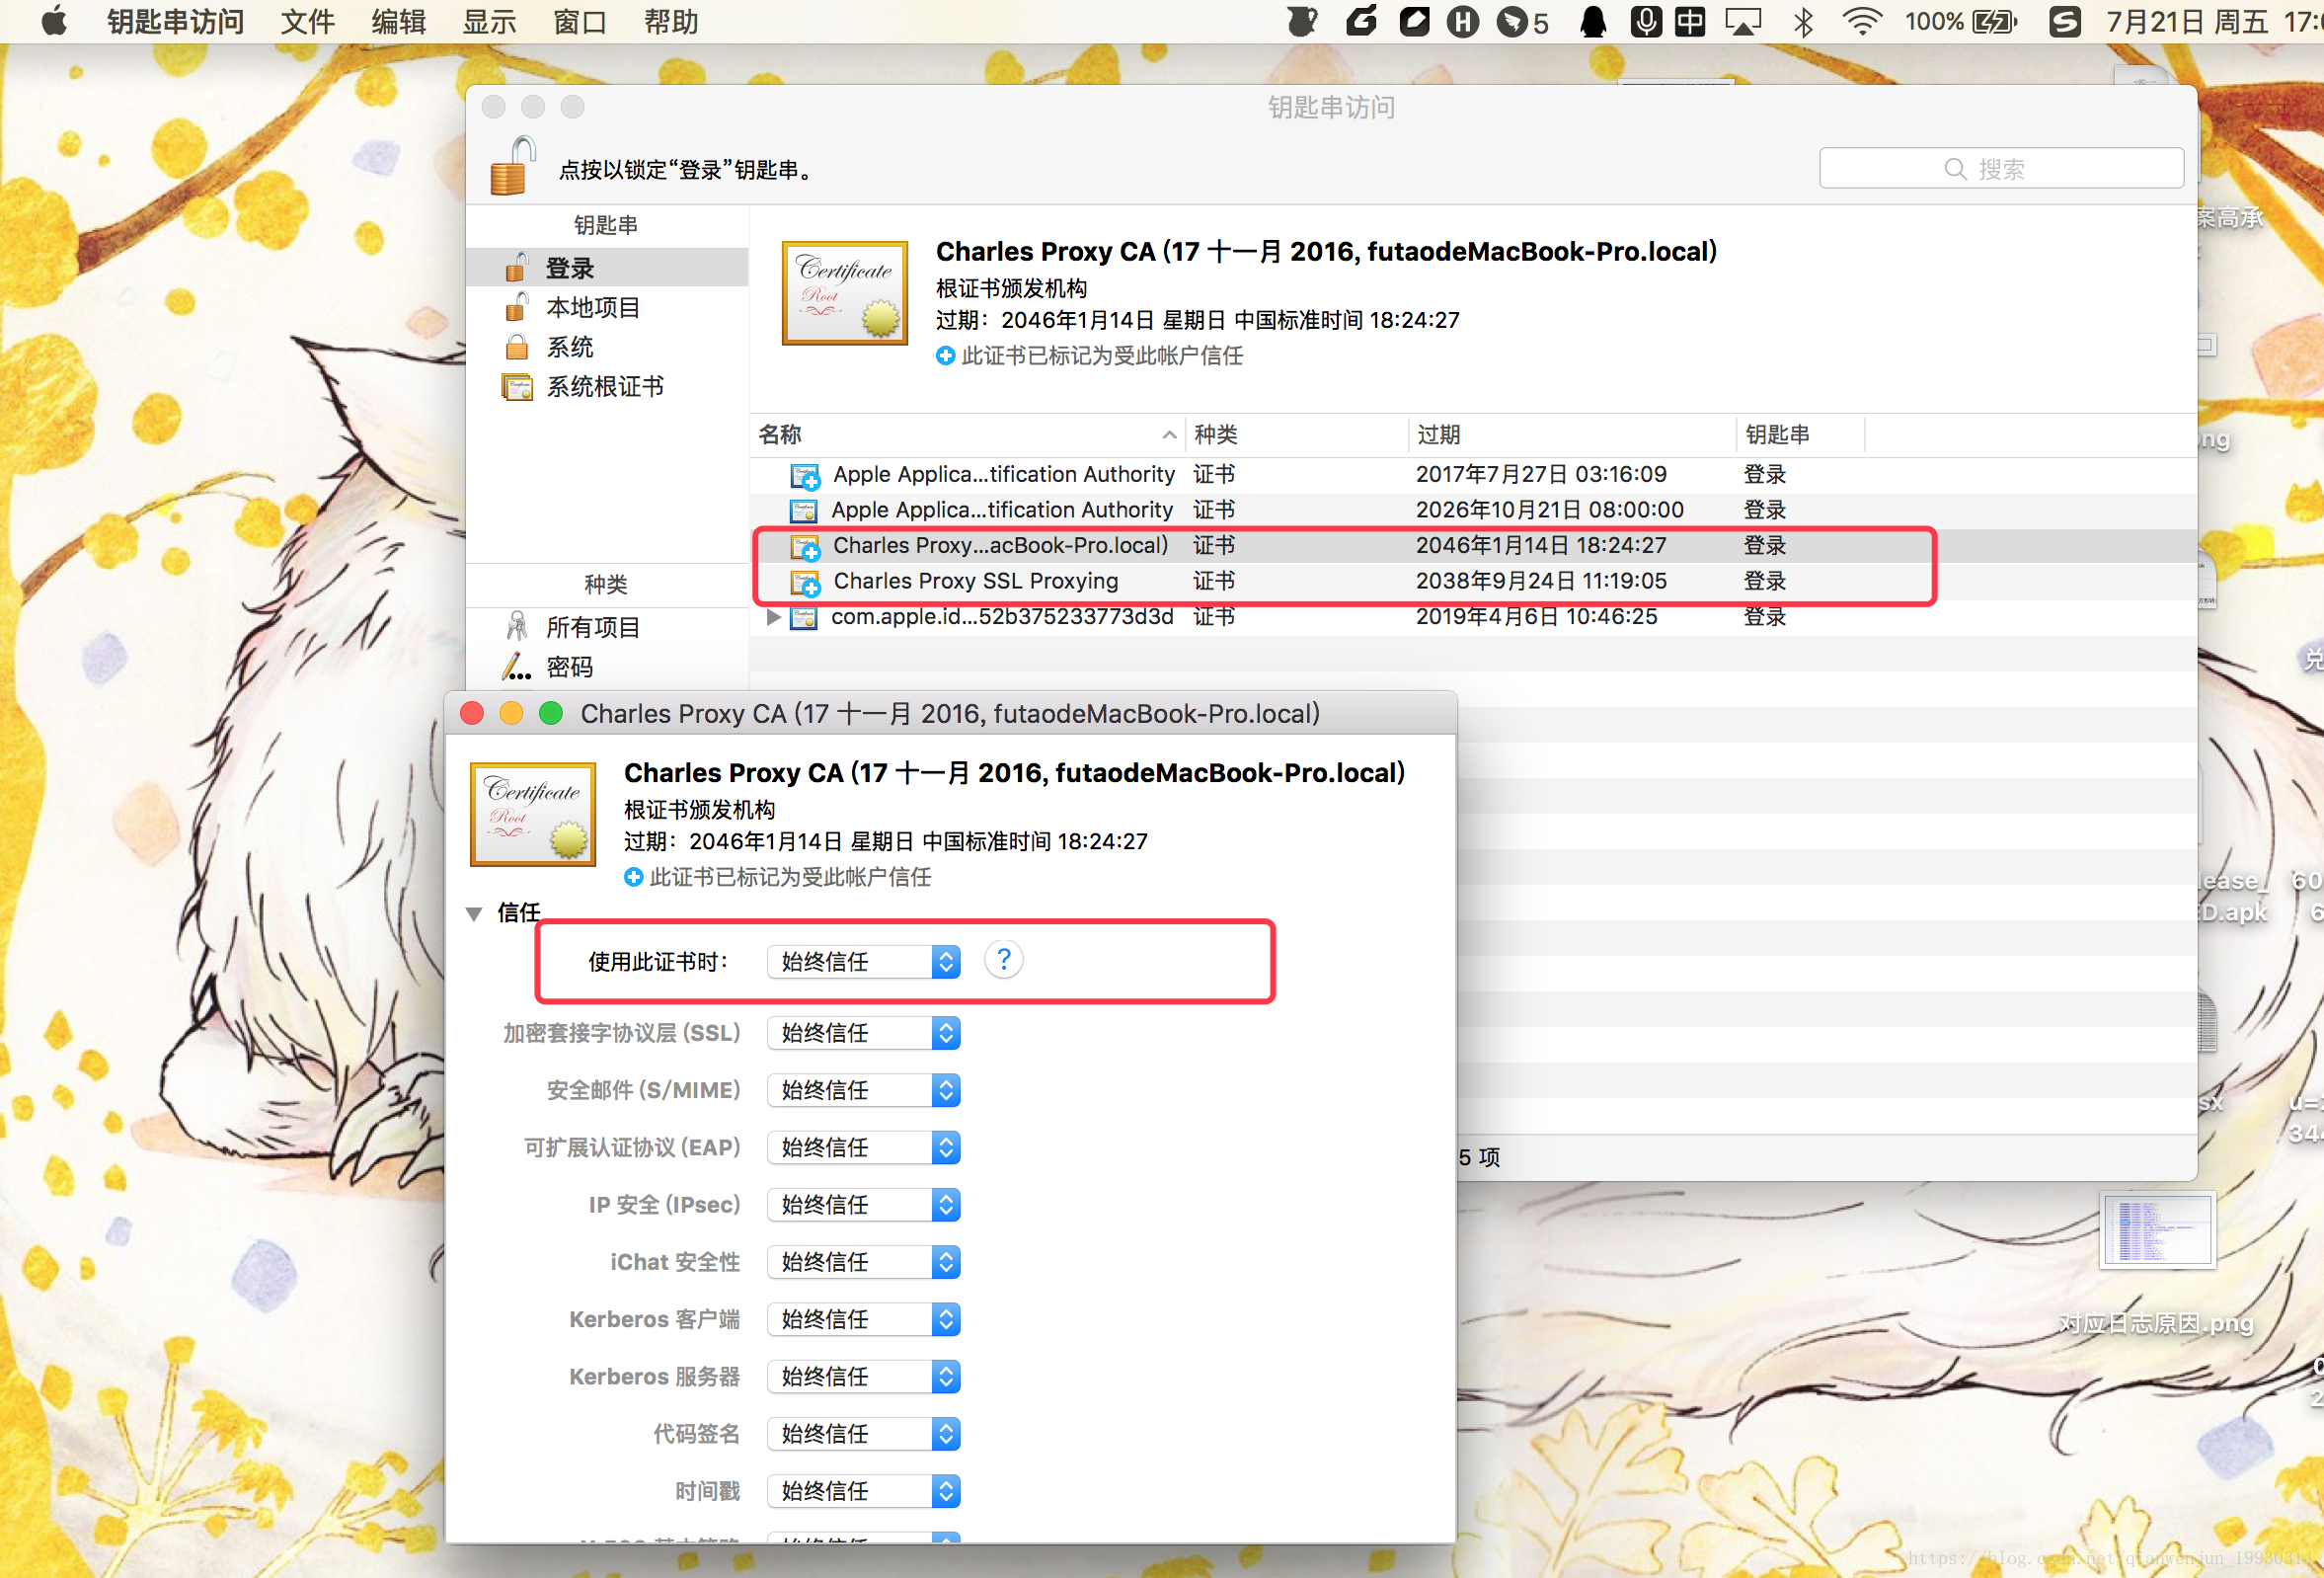
Task: Click the Sogou S menu bar icon
Action: [2064, 21]
